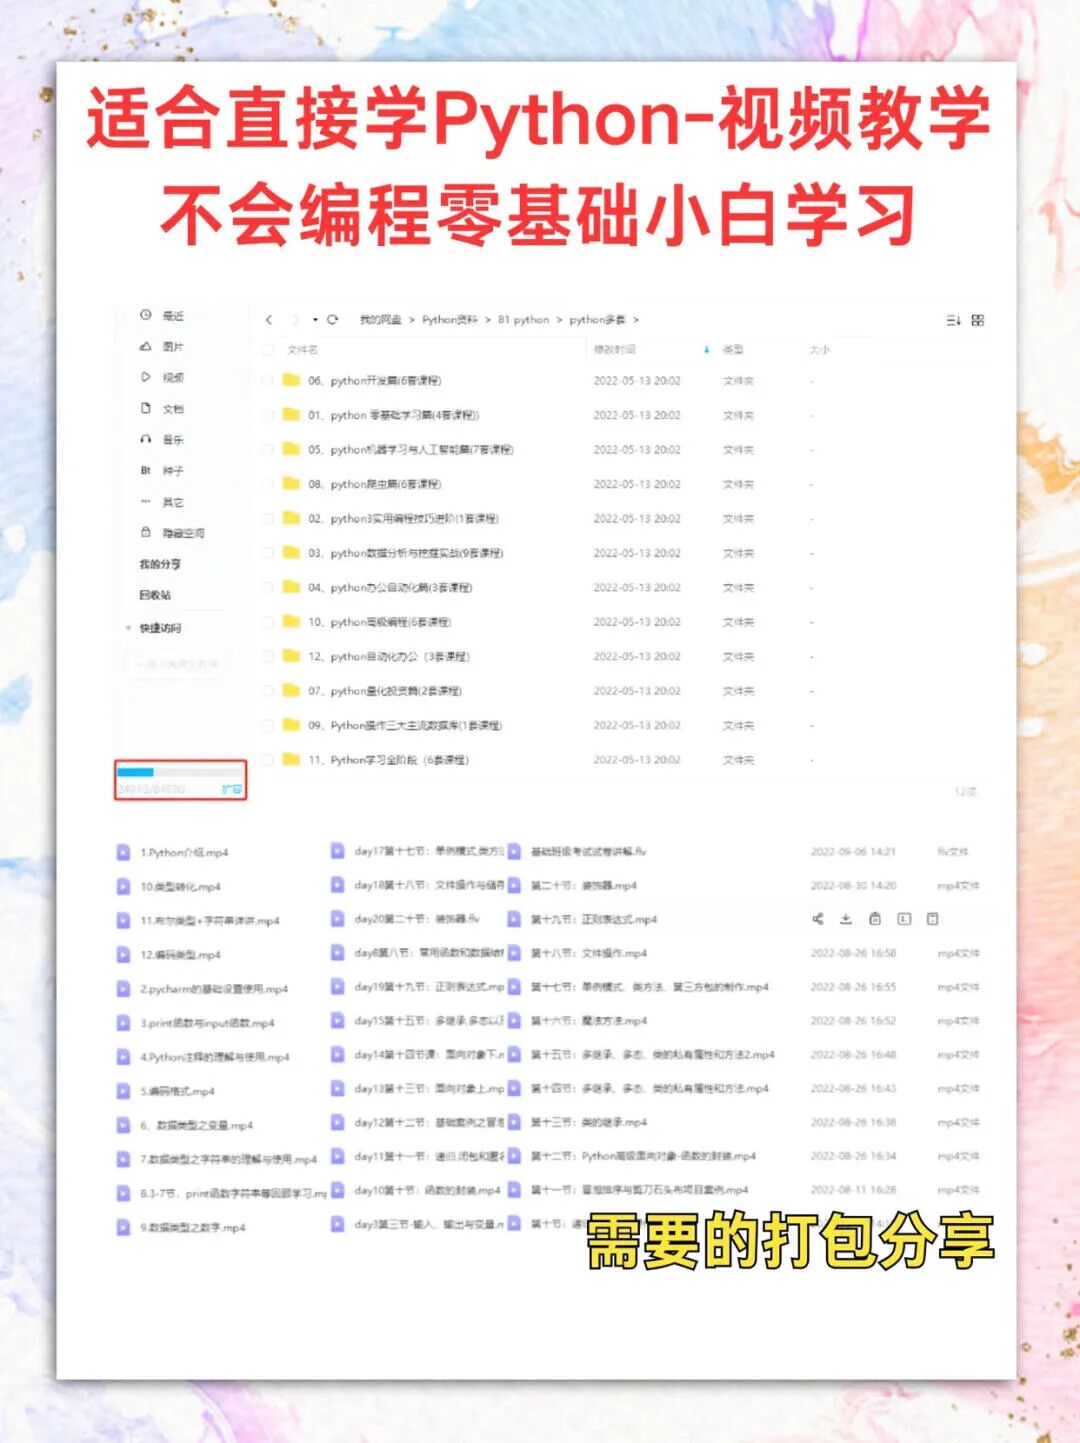Screen dimensions: 1080x1443
Task: Open file 第十八节：文件操作.mp4
Action: pyautogui.click(x=589, y=952)
